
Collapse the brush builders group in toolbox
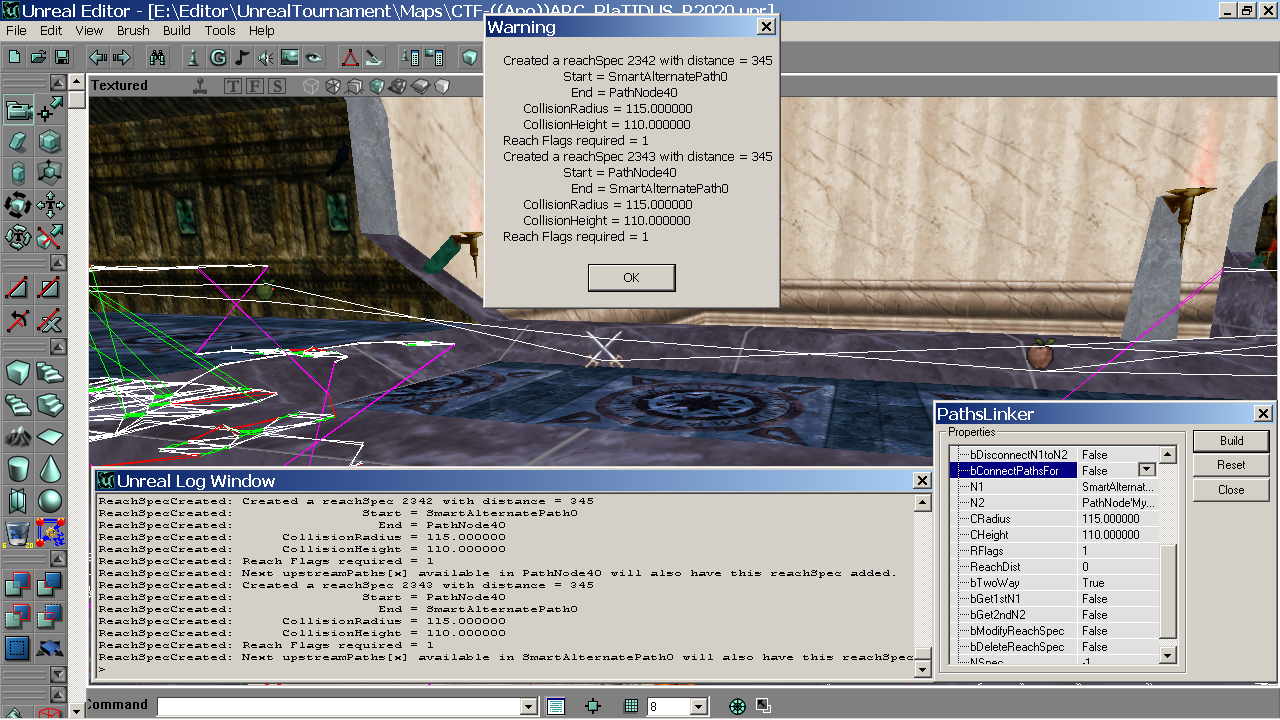click(x=59, y=346)
